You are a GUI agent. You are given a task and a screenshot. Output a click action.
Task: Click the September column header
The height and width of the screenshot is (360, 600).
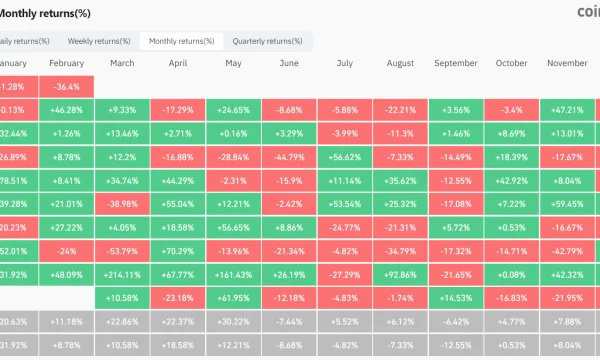[456, 63]
